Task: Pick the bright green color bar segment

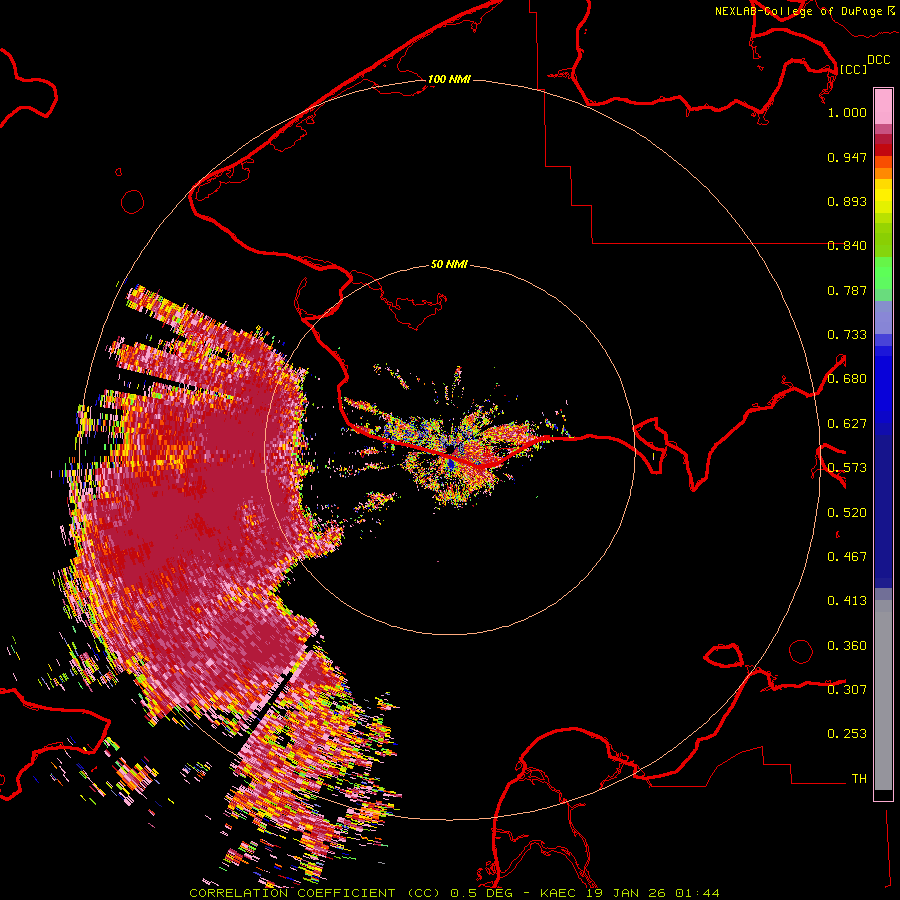Action: pos(883,273)
